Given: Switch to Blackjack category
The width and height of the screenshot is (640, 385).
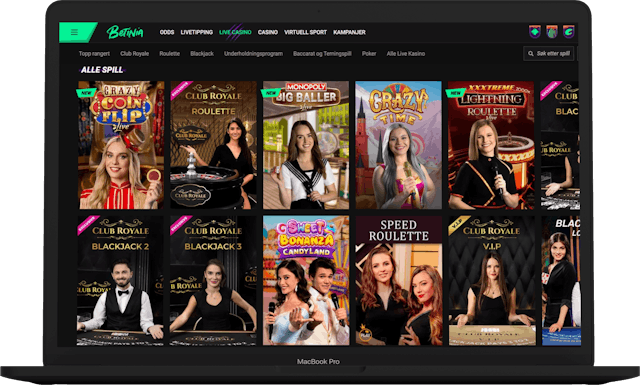Looking at the screenshot, I should coord(202,53).
